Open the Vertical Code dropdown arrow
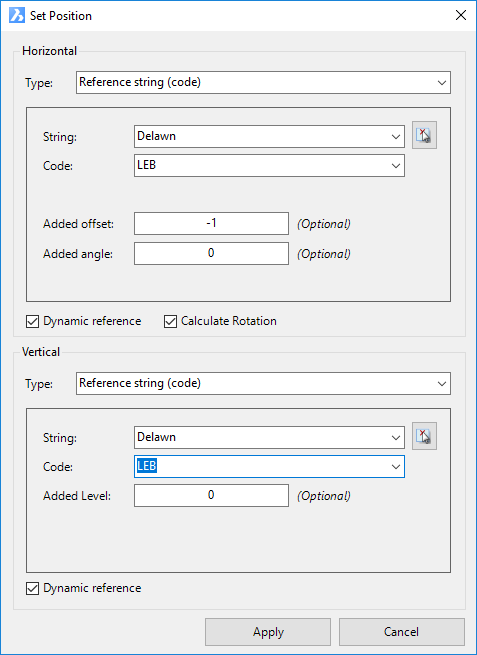Screen dimensions: 477x655 pos(396,467)
